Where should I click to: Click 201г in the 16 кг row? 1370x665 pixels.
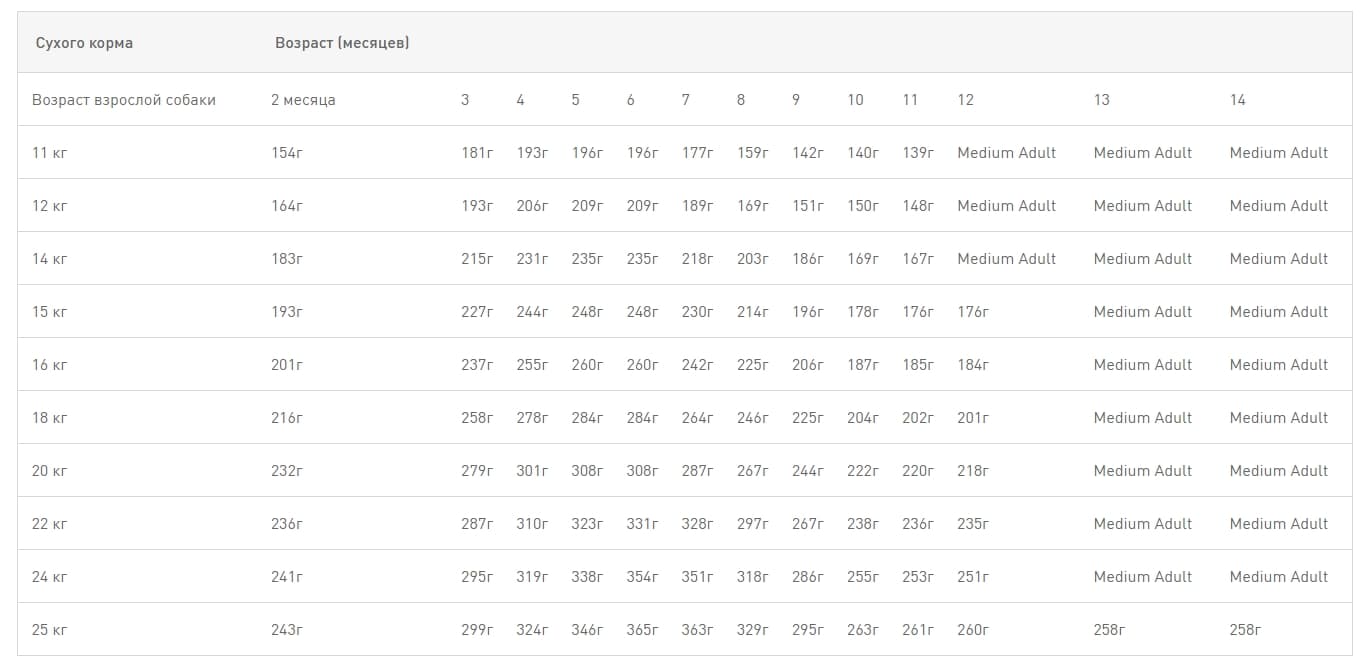[287, 365]
